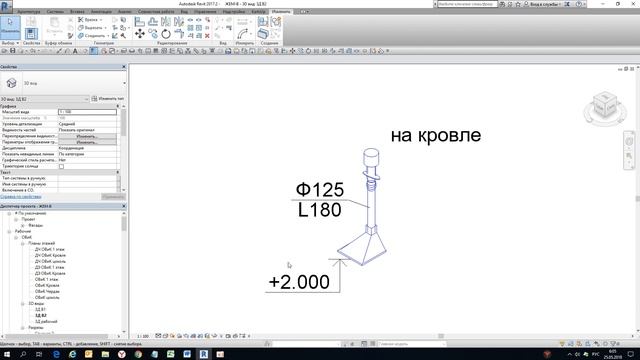Click the Изменить тип button
The width and height of the screenshot is (640, 360).
point(108,99)
